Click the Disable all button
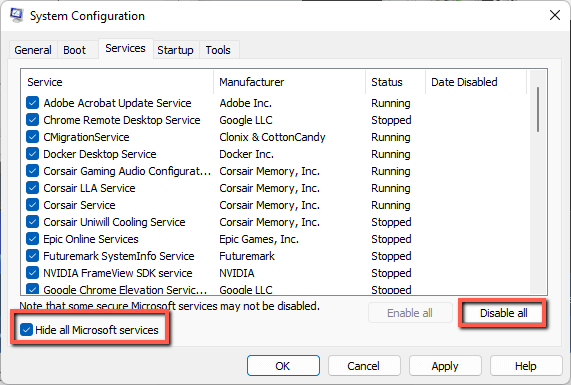This screenshot has height=385, width=571. click(x=503, y=313)
